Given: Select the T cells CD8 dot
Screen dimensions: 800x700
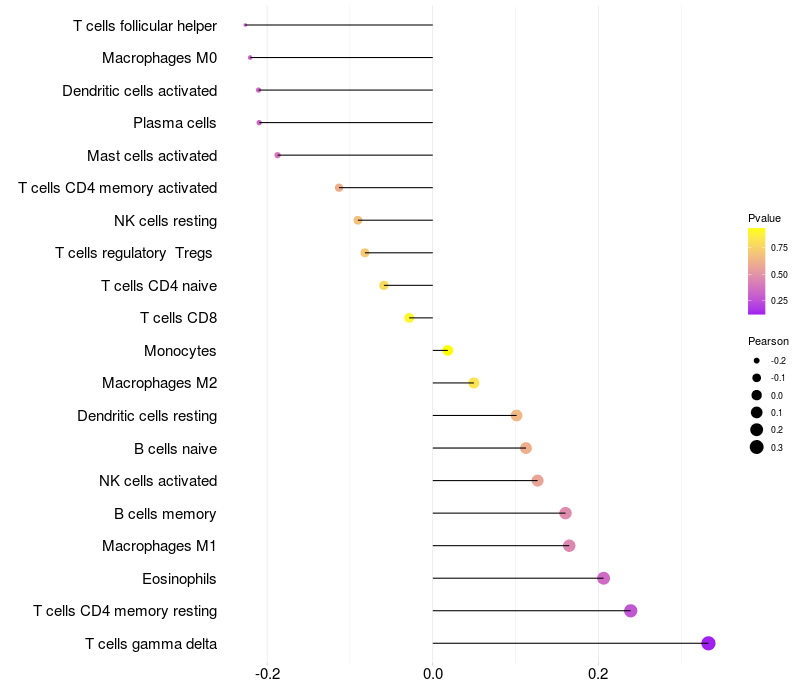Looking at the screenshot, I should coord(409,318).
